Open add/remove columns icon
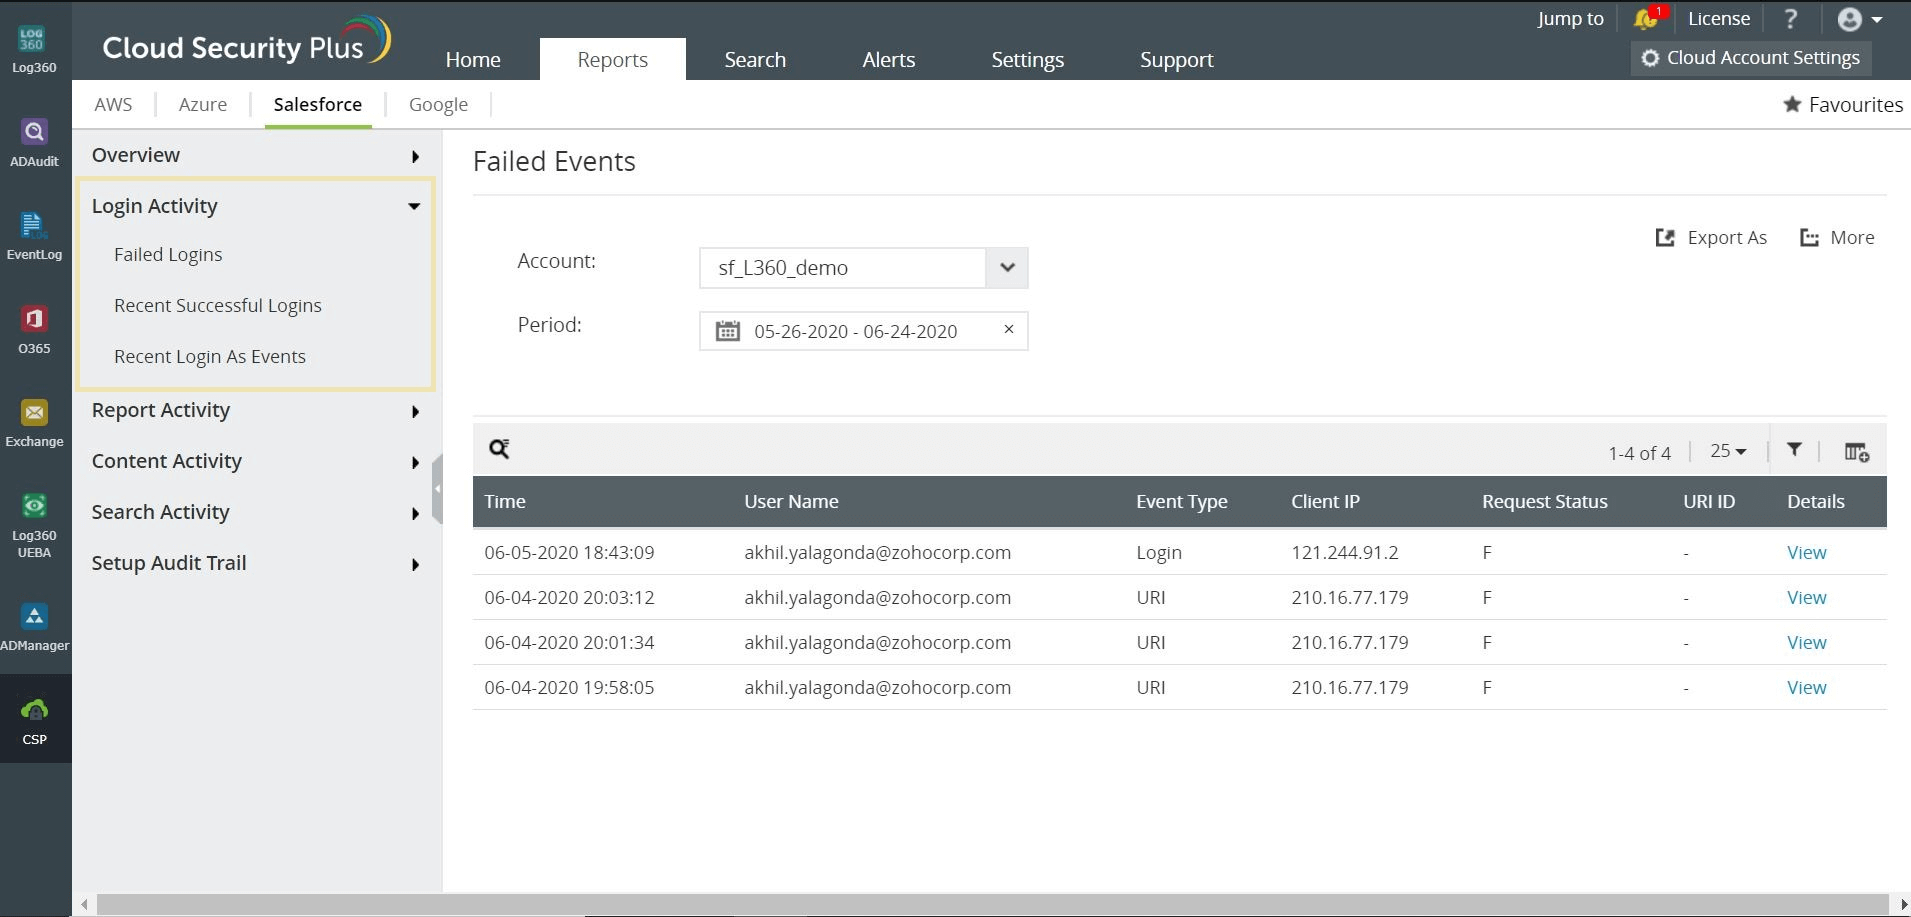Image resolution: width=1911 pixels, height=917 pixels. coord(1857,452)
